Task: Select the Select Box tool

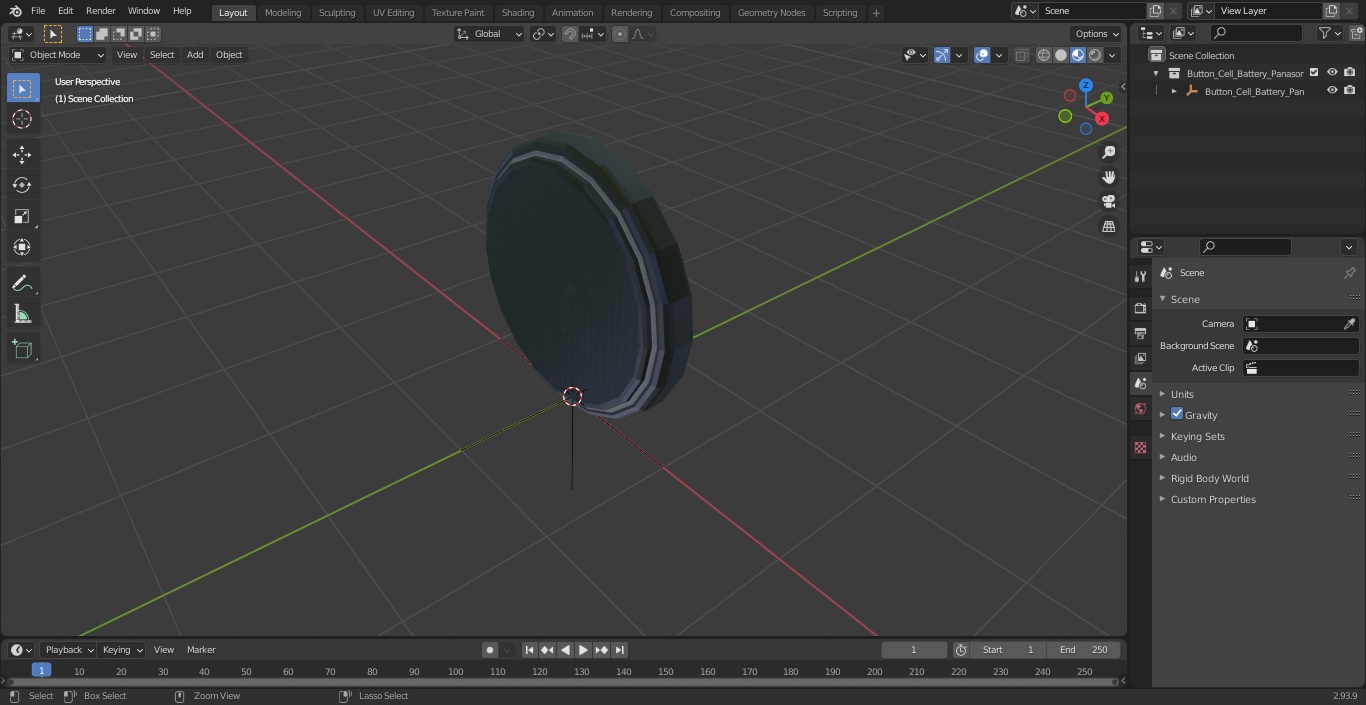Action: (x=22, y=88)
